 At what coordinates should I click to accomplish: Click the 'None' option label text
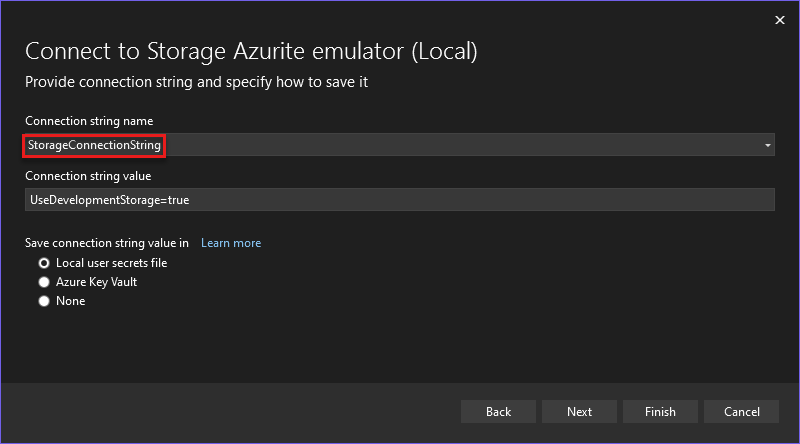click(x=70, y=301)
